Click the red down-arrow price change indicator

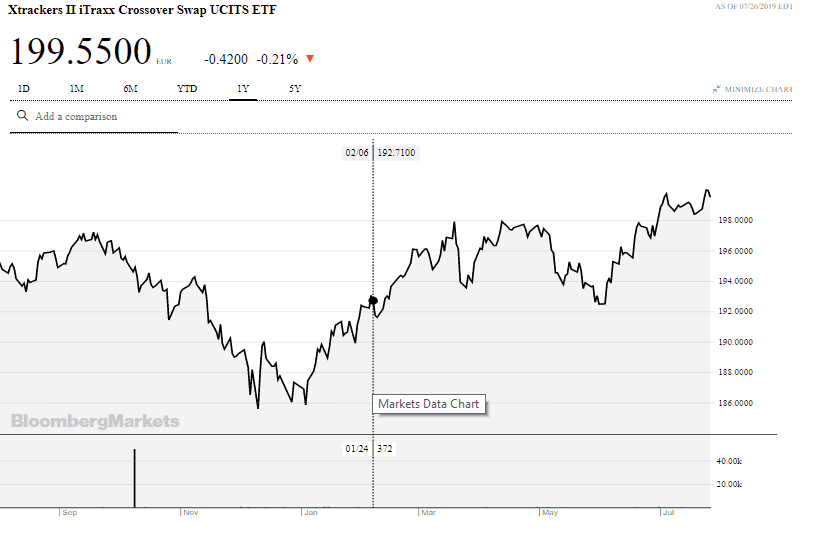[x=310, y=59]
